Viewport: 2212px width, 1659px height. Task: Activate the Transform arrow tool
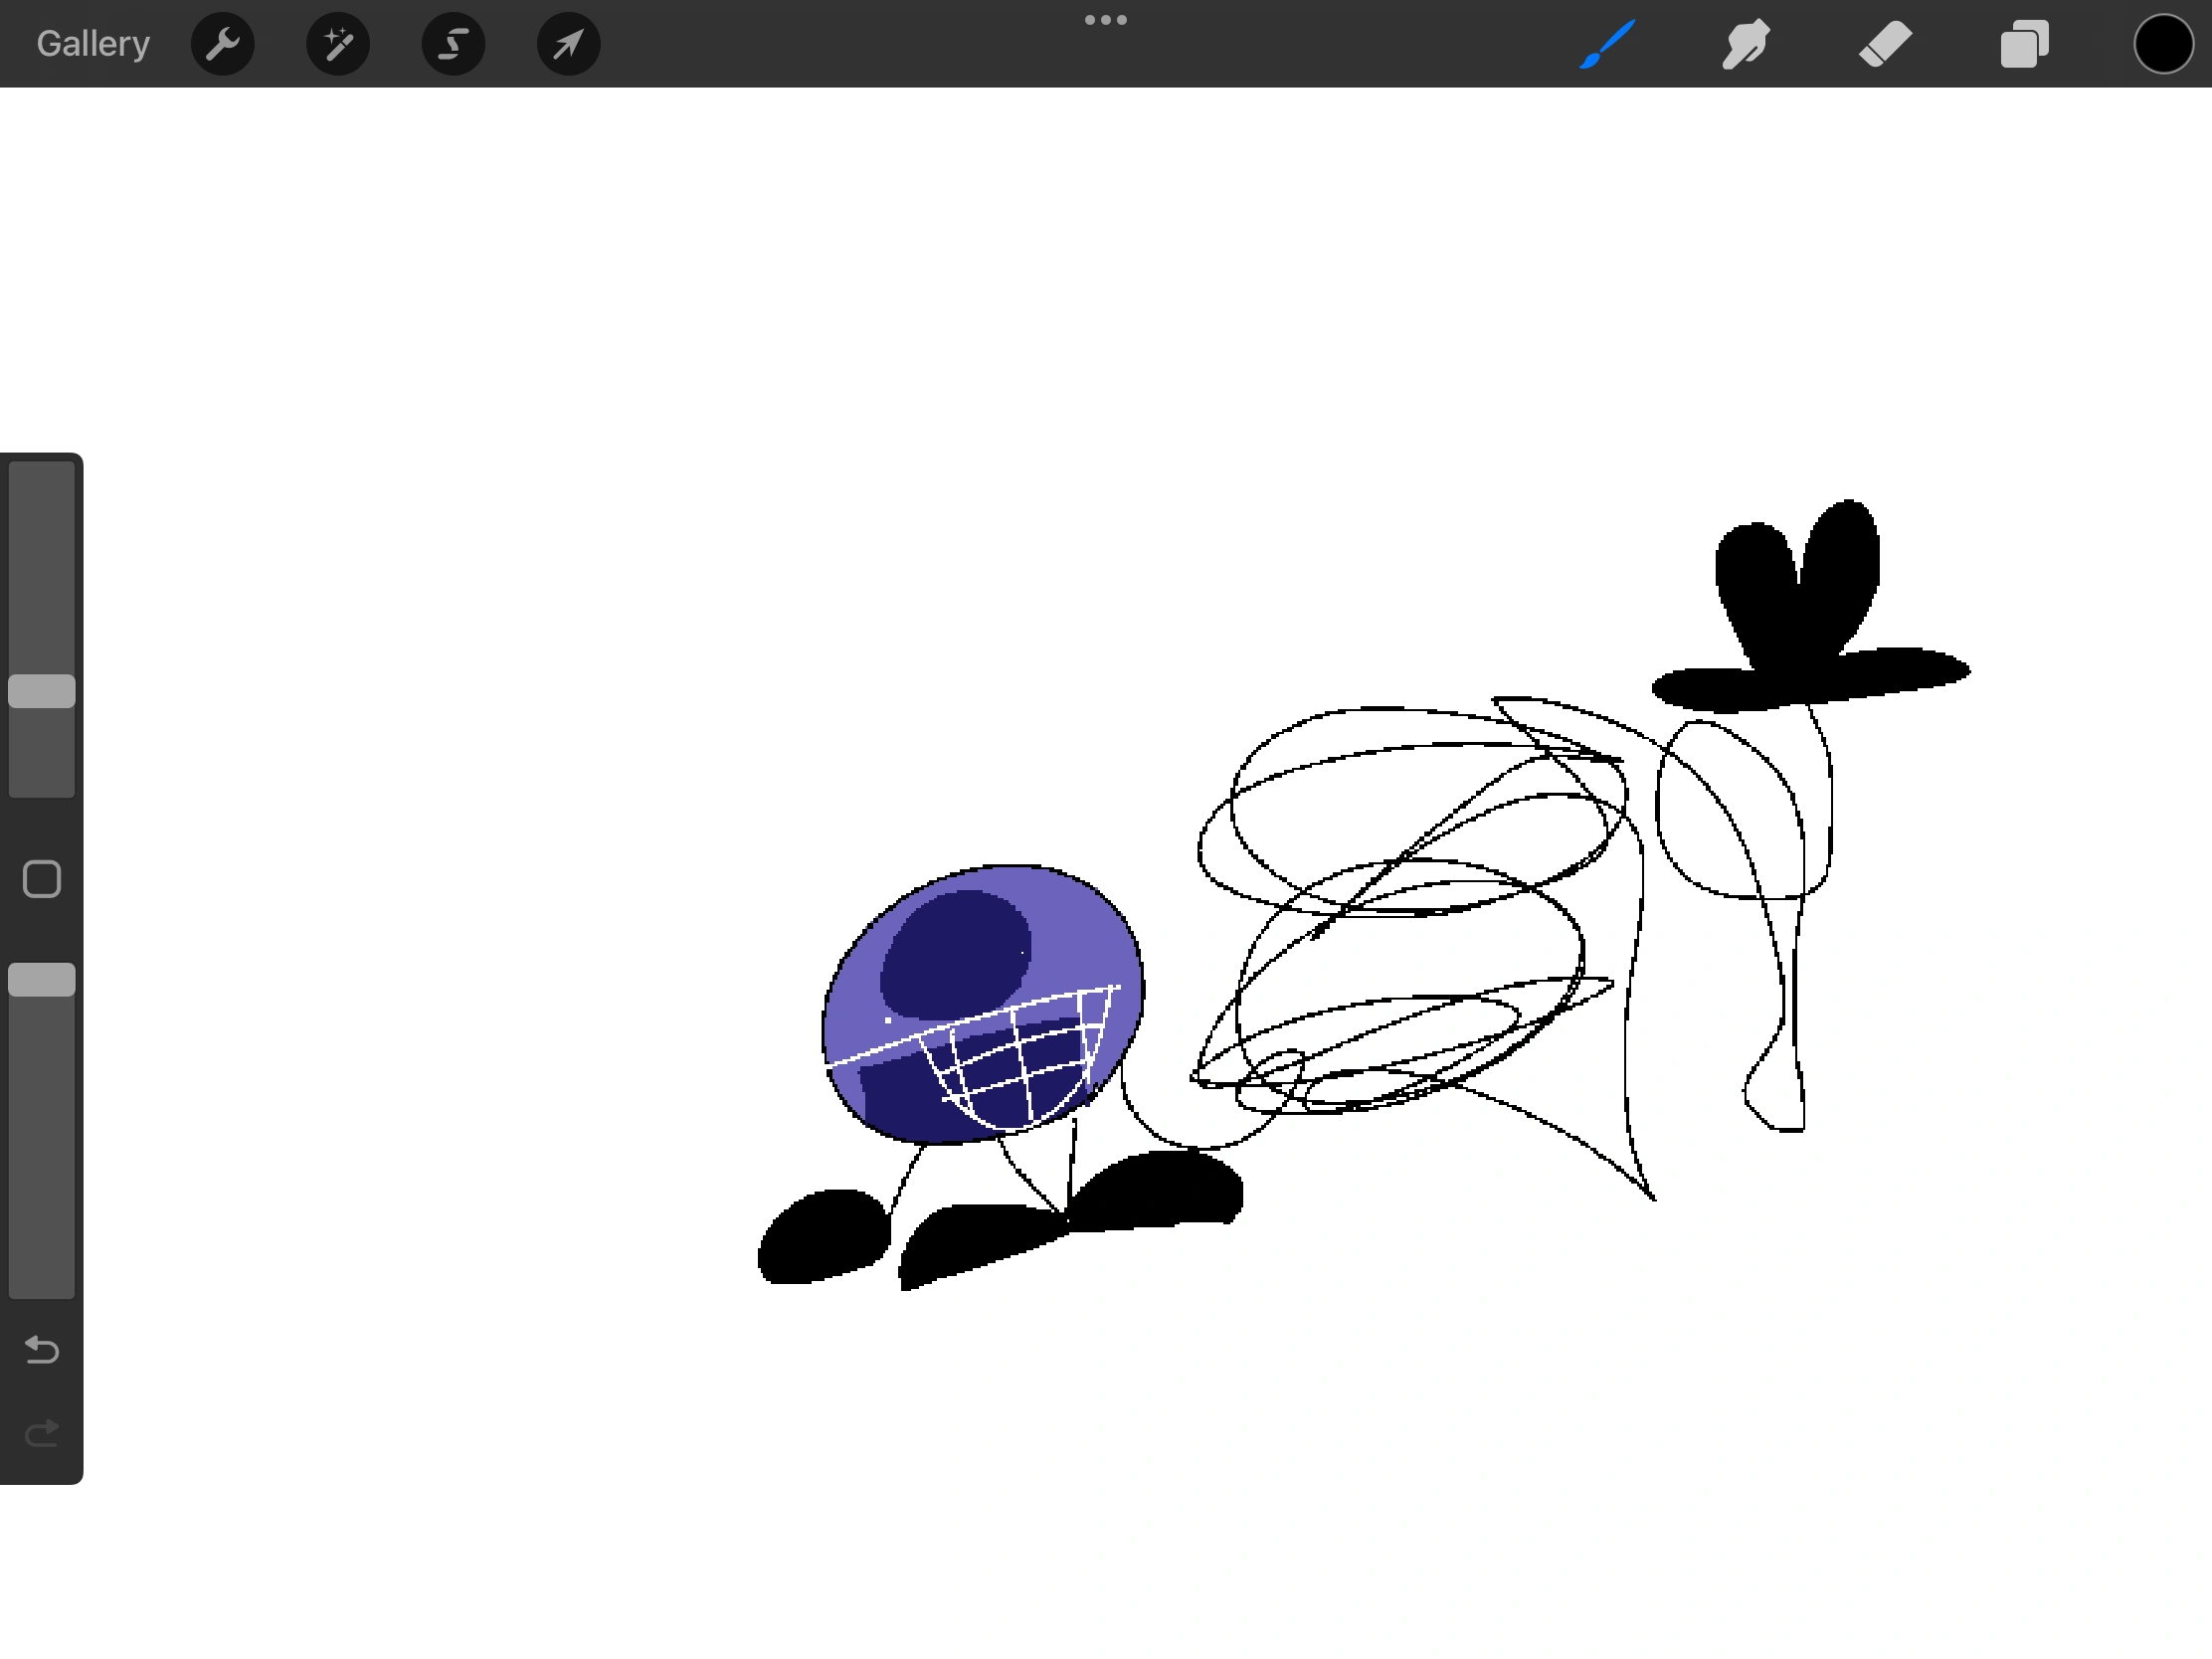[x=568, y=44]
